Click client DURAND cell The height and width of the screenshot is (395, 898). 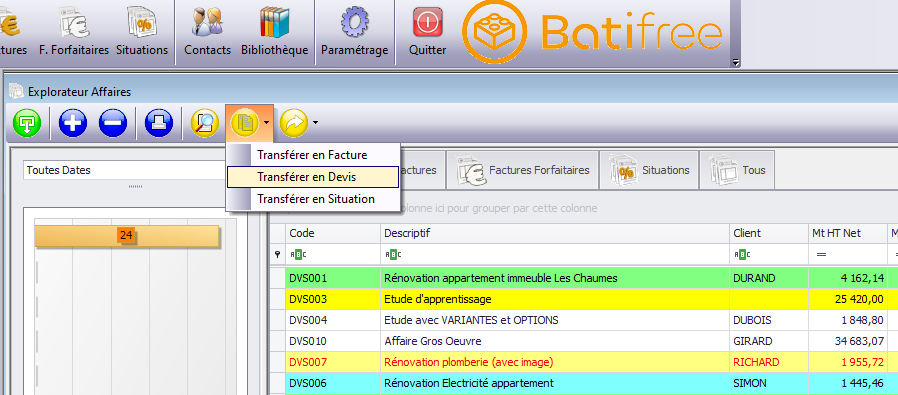769,278
